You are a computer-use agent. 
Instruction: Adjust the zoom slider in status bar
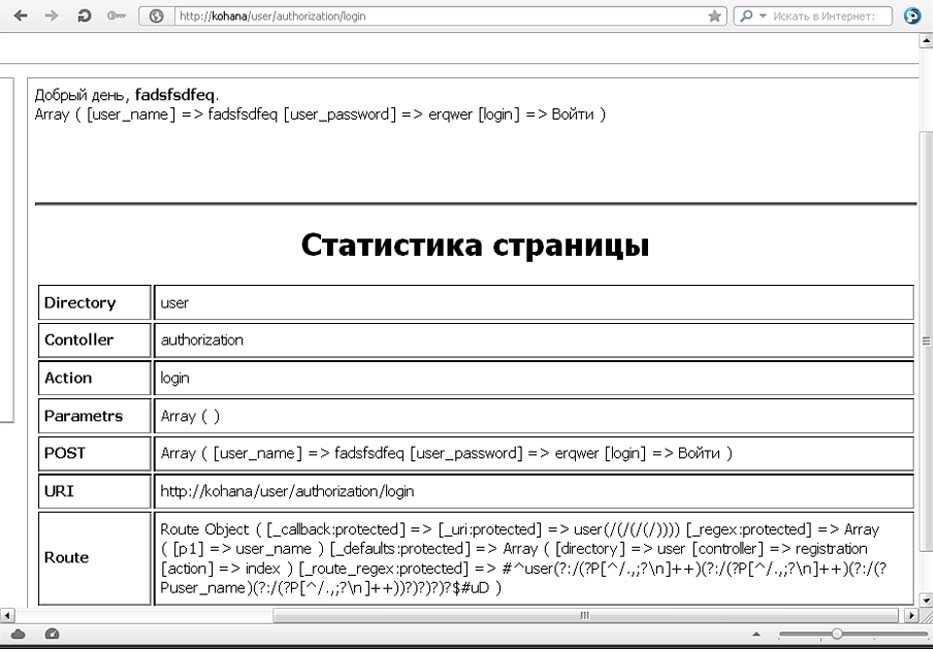[837, 634]
